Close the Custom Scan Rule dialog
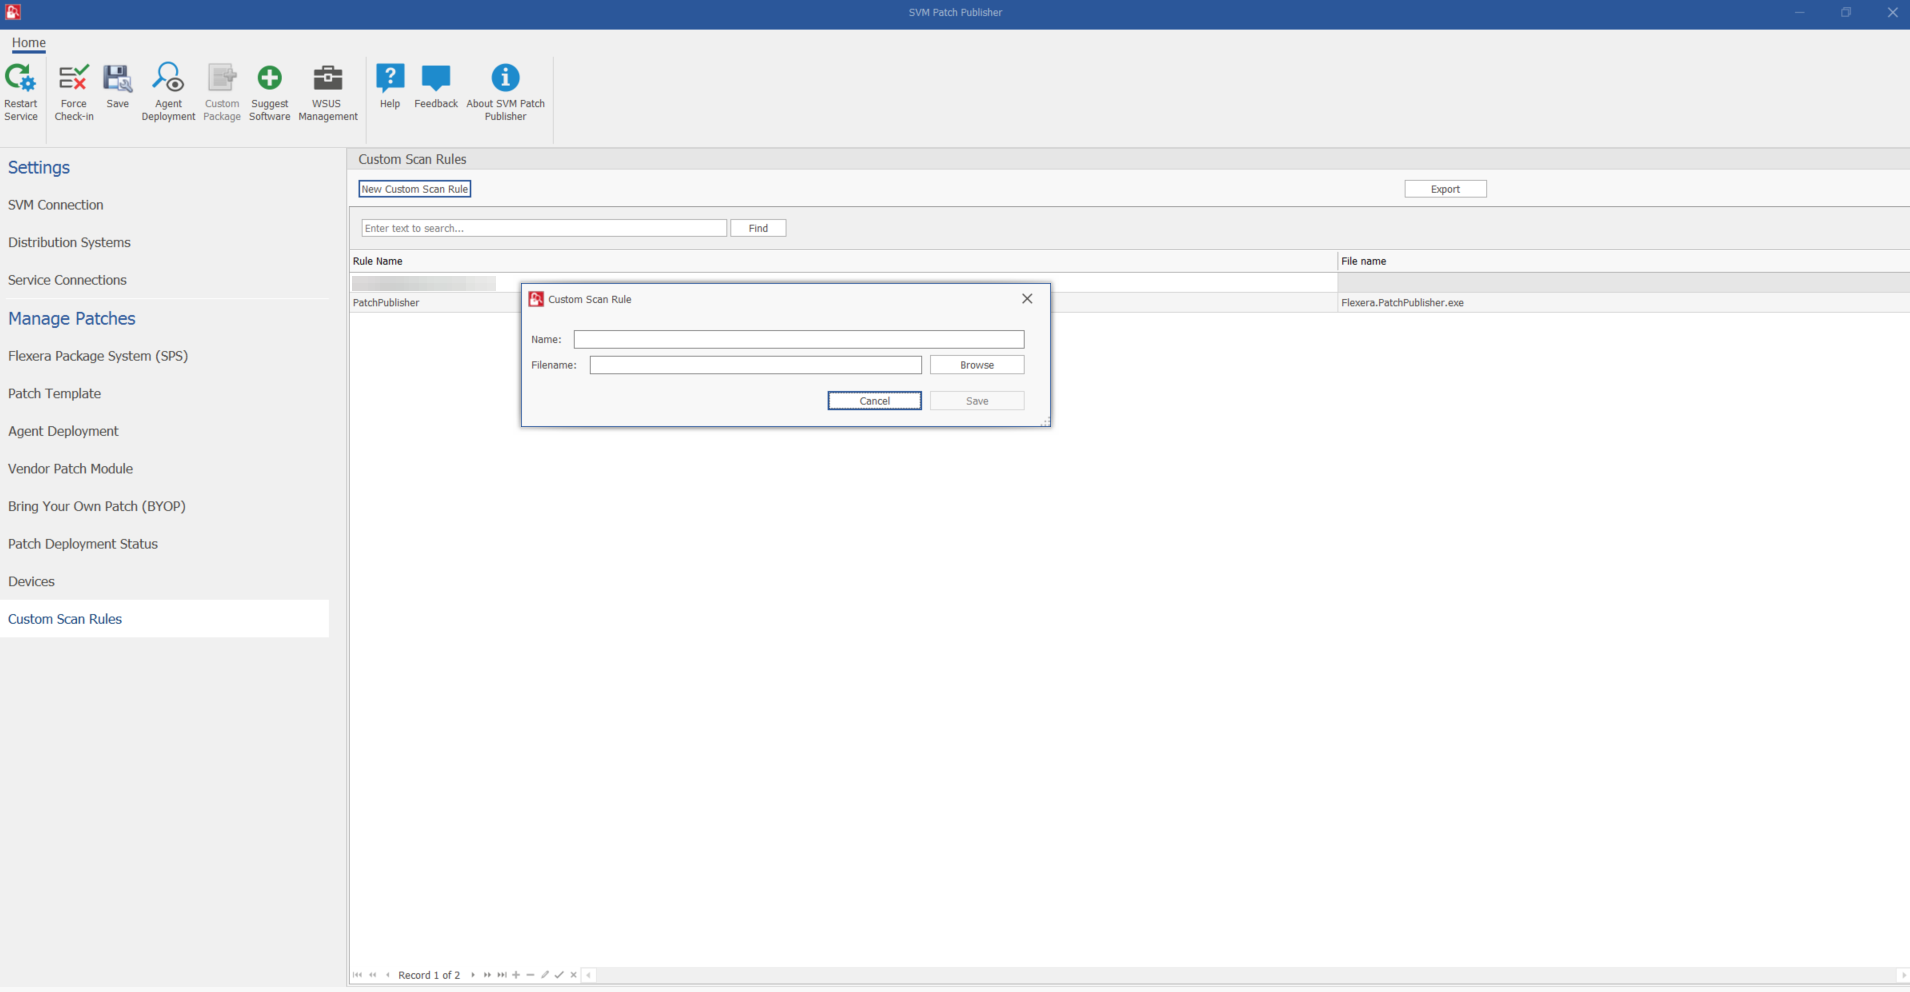The width and height of the screenshot is (1910, 992). coord(1027,299)
